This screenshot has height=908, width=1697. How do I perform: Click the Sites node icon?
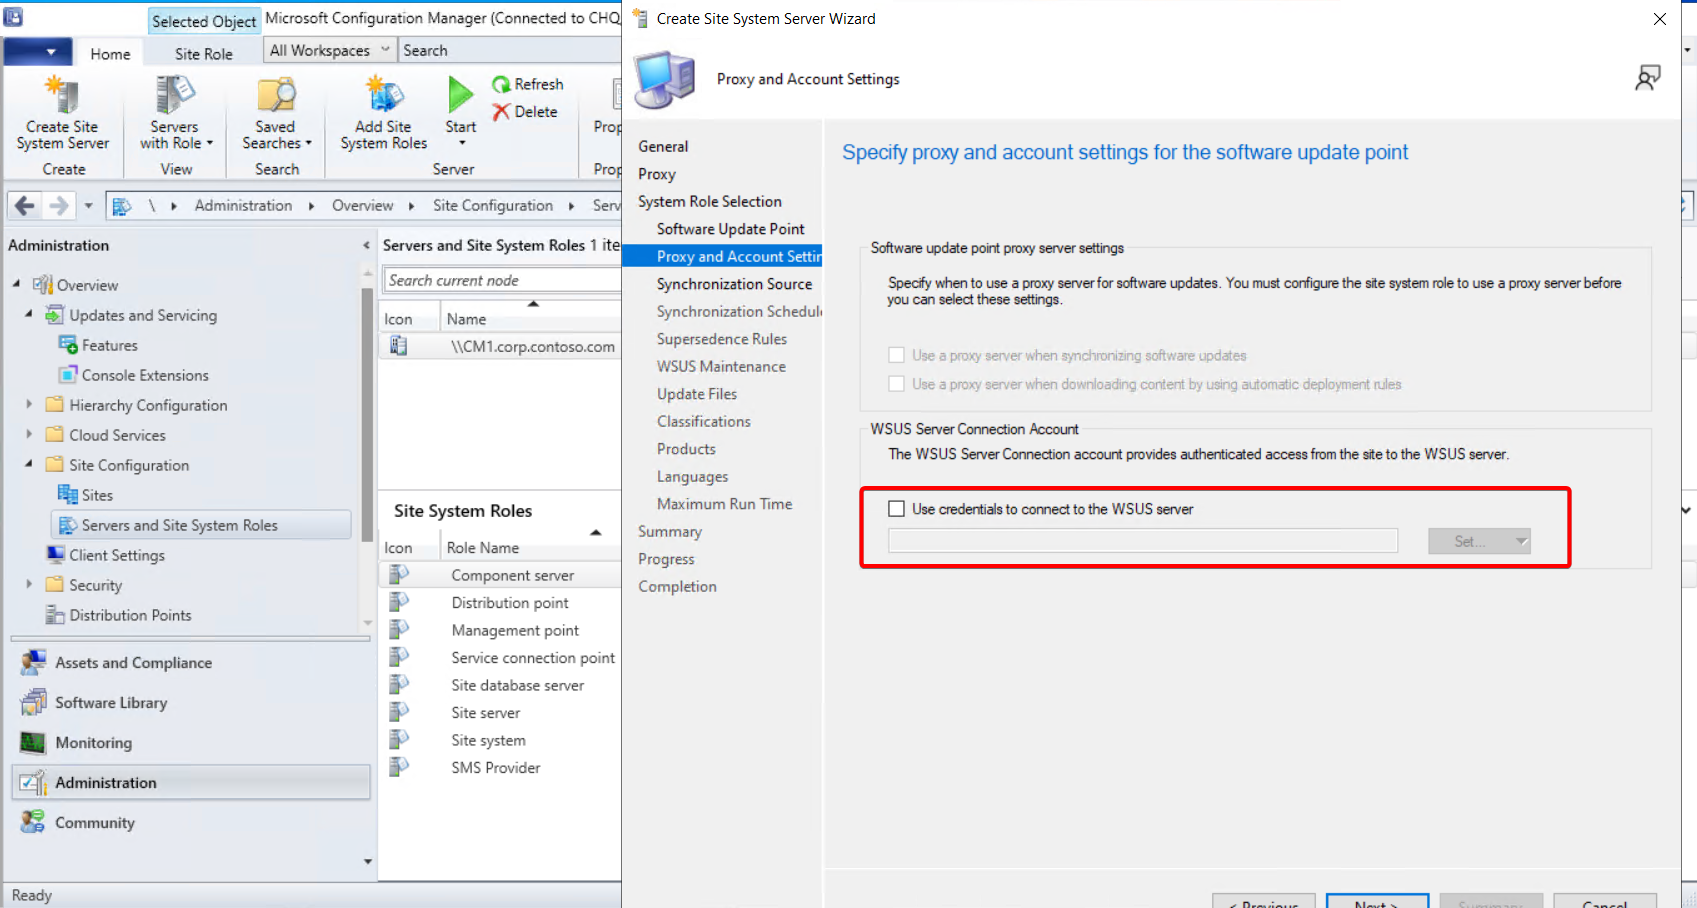(68, 495)
